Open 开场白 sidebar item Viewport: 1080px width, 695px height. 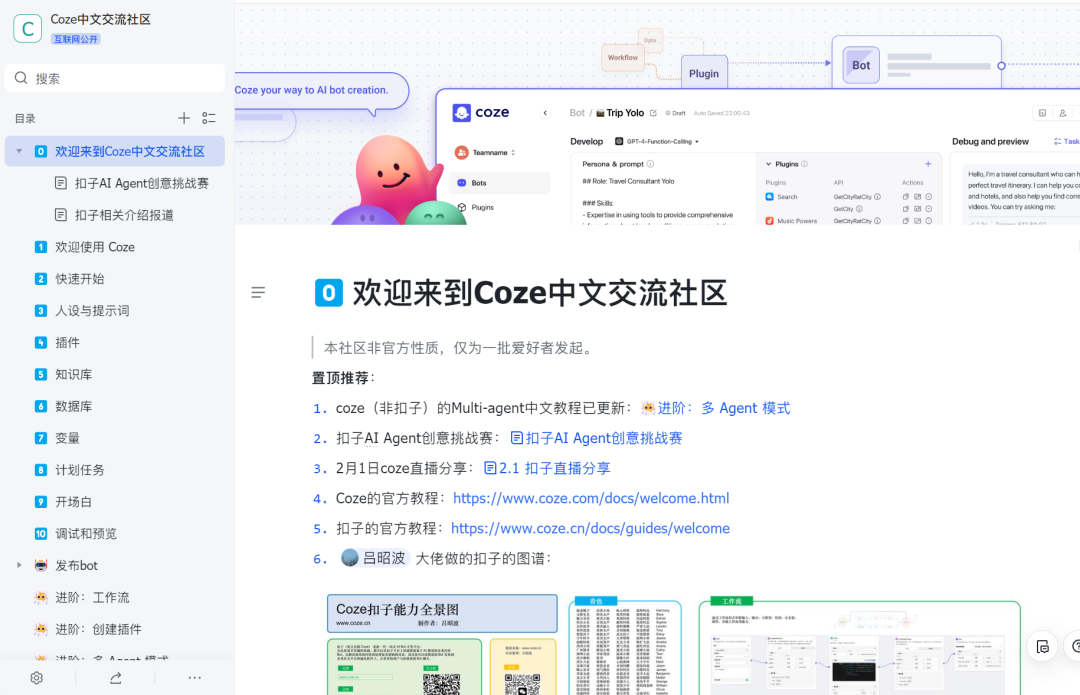pyautogui.click(x=74, y=501)
